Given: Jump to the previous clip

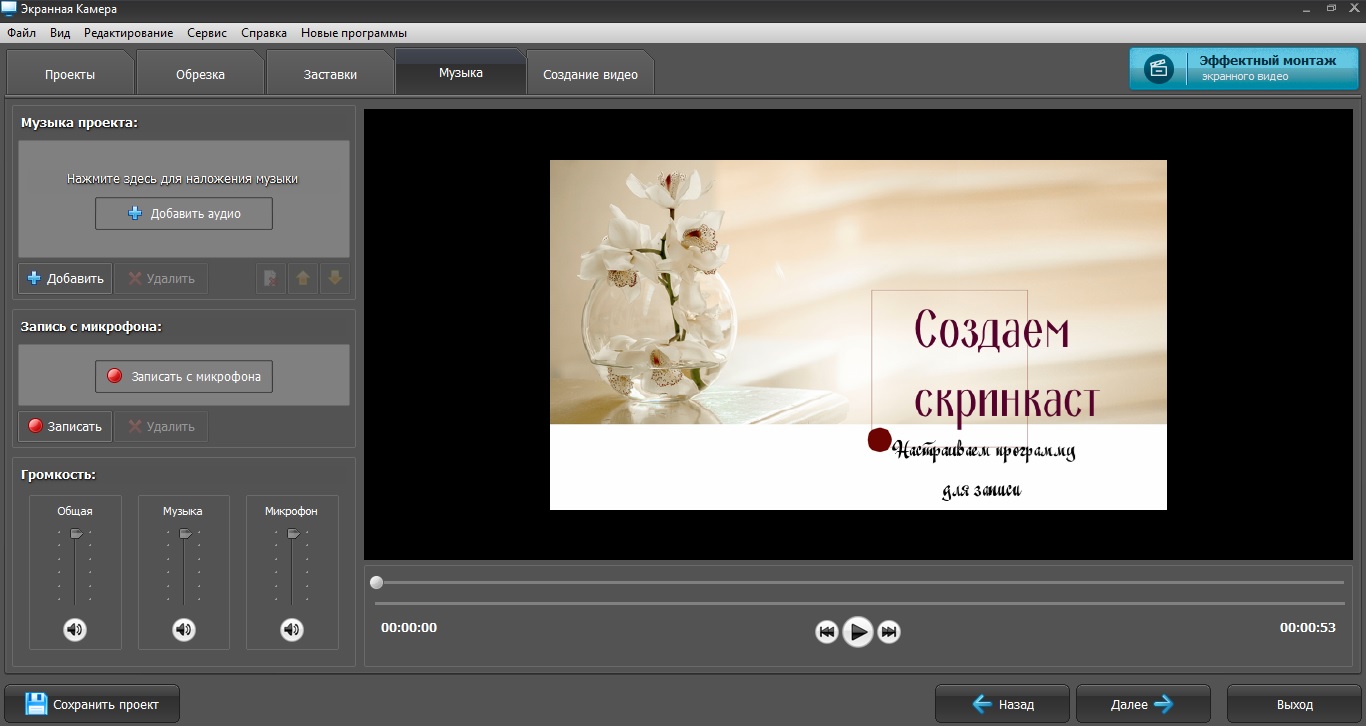Looking at the screenshot, I should click(x=826, y=631).
